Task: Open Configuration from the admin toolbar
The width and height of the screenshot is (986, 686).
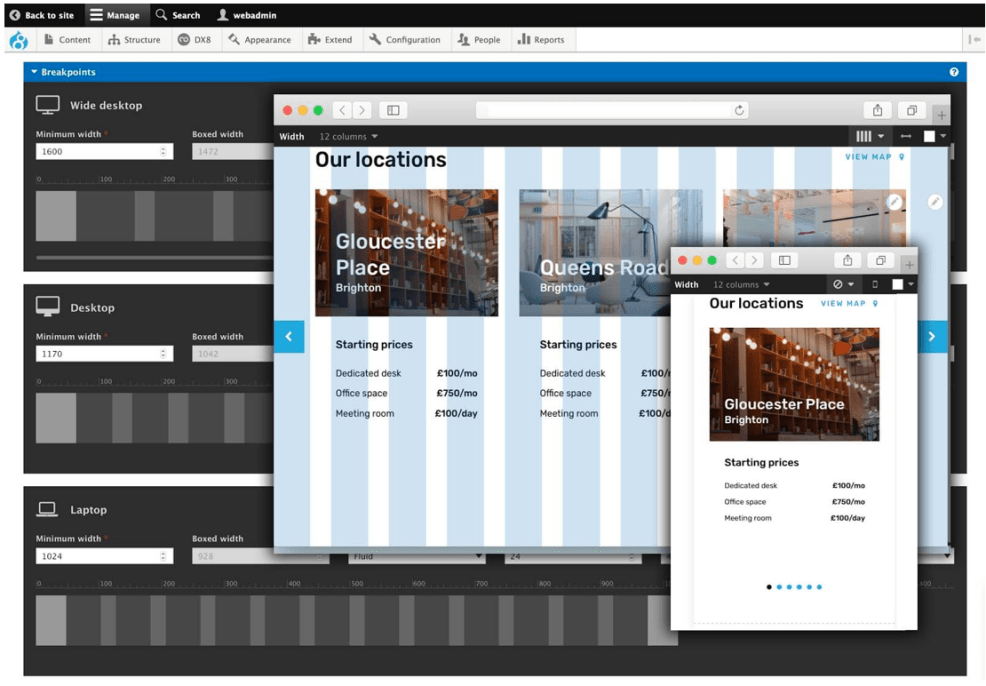Action: coord(405,40)
